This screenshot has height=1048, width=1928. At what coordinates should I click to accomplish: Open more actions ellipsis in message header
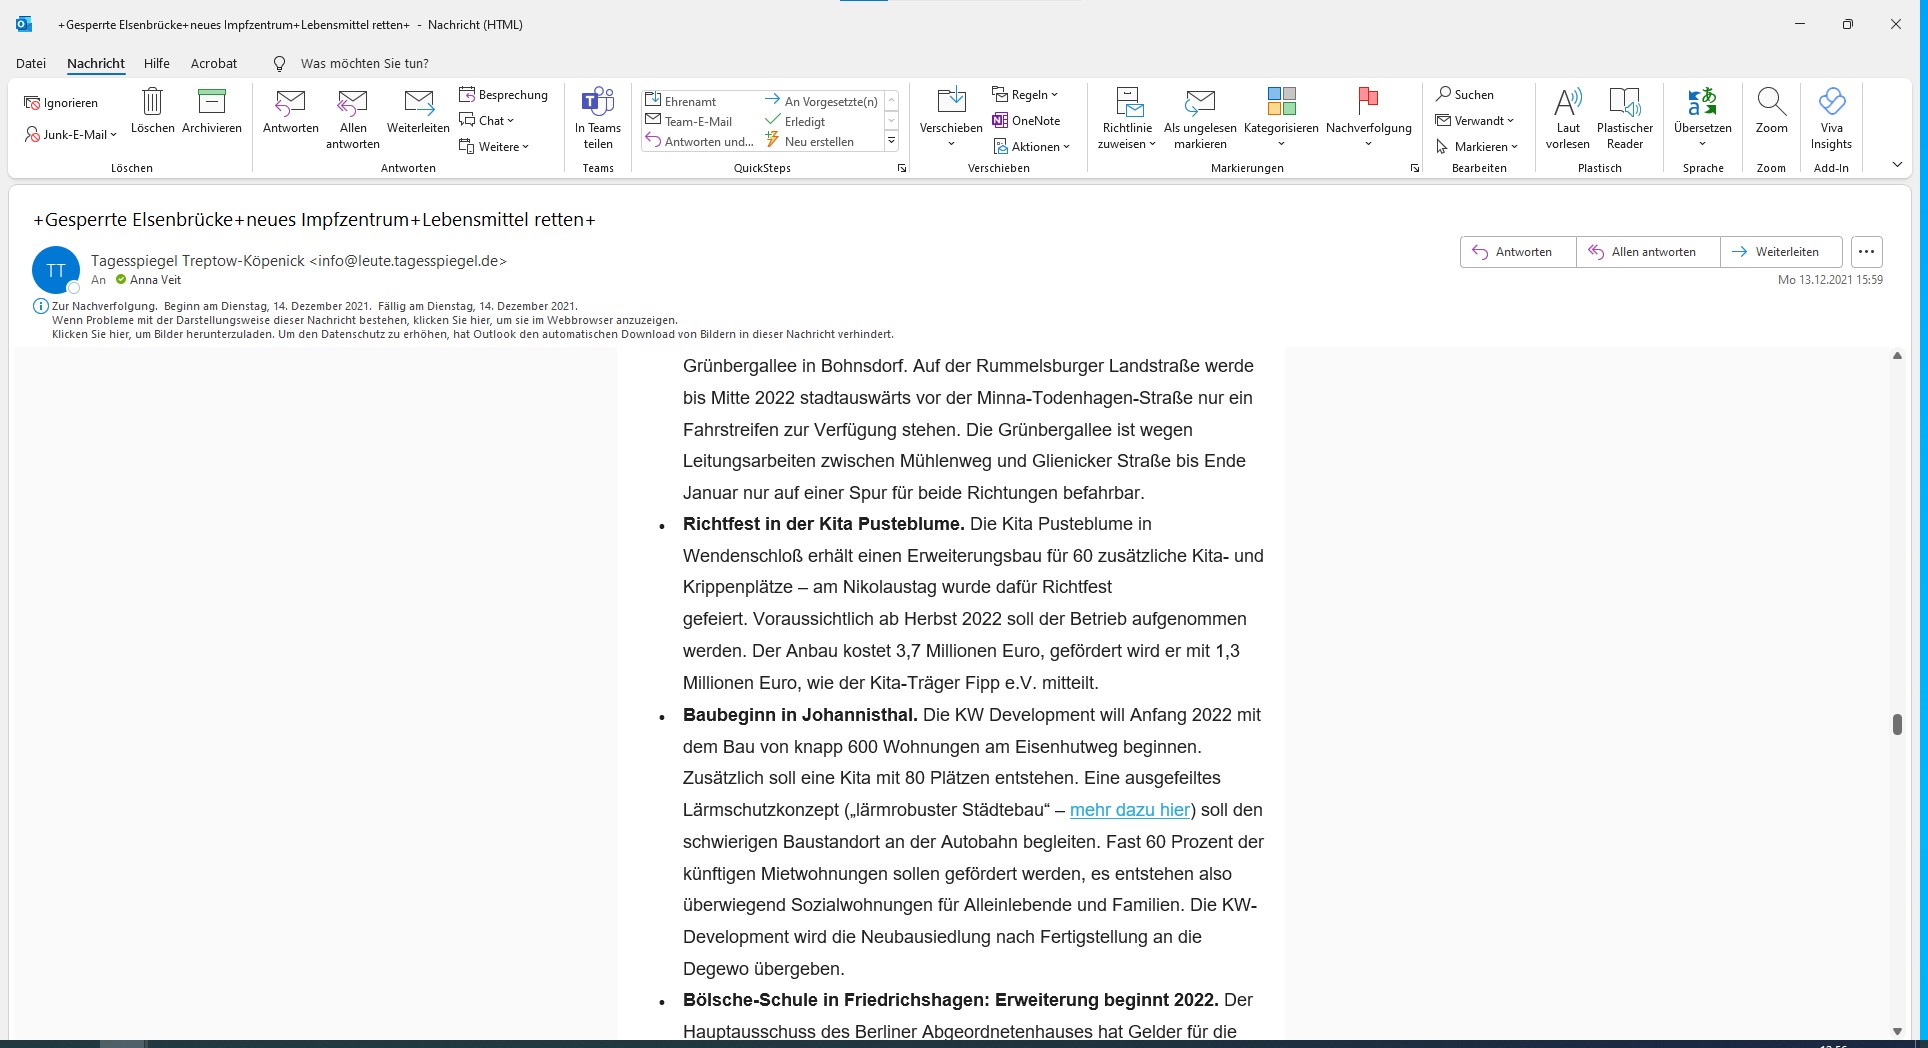[x=1866, y=252]
